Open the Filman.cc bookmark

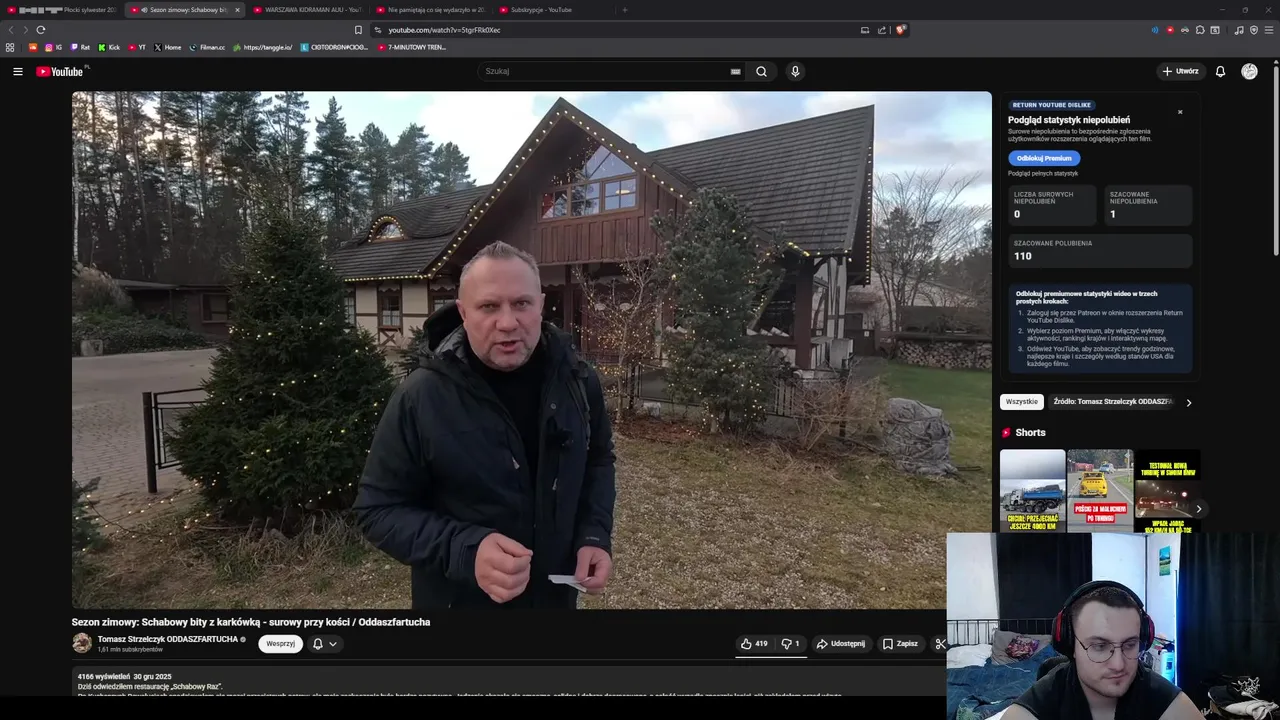207,47
